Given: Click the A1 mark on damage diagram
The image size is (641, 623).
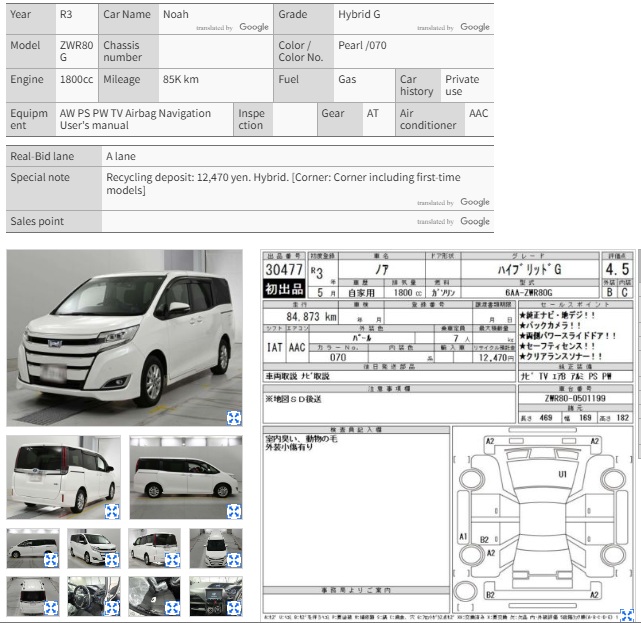Looking at the screenshot, I should click(463, 536).
